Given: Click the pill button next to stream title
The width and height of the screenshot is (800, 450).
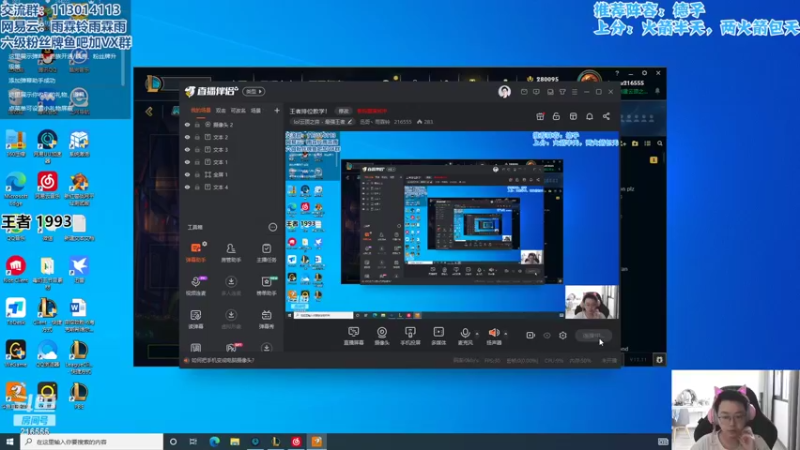Looking at the screenshot, I should [343, 111].
